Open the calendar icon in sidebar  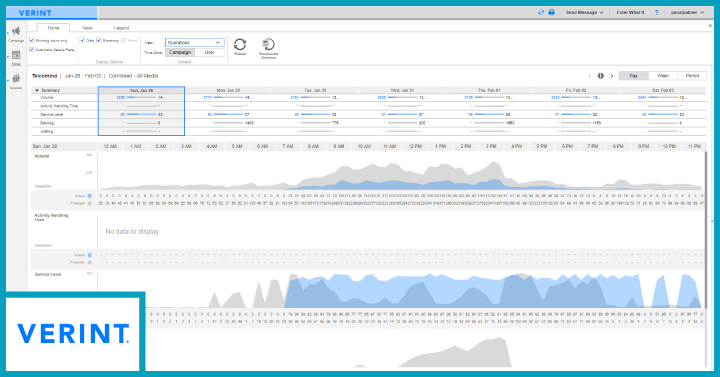[x=16, y=55]
